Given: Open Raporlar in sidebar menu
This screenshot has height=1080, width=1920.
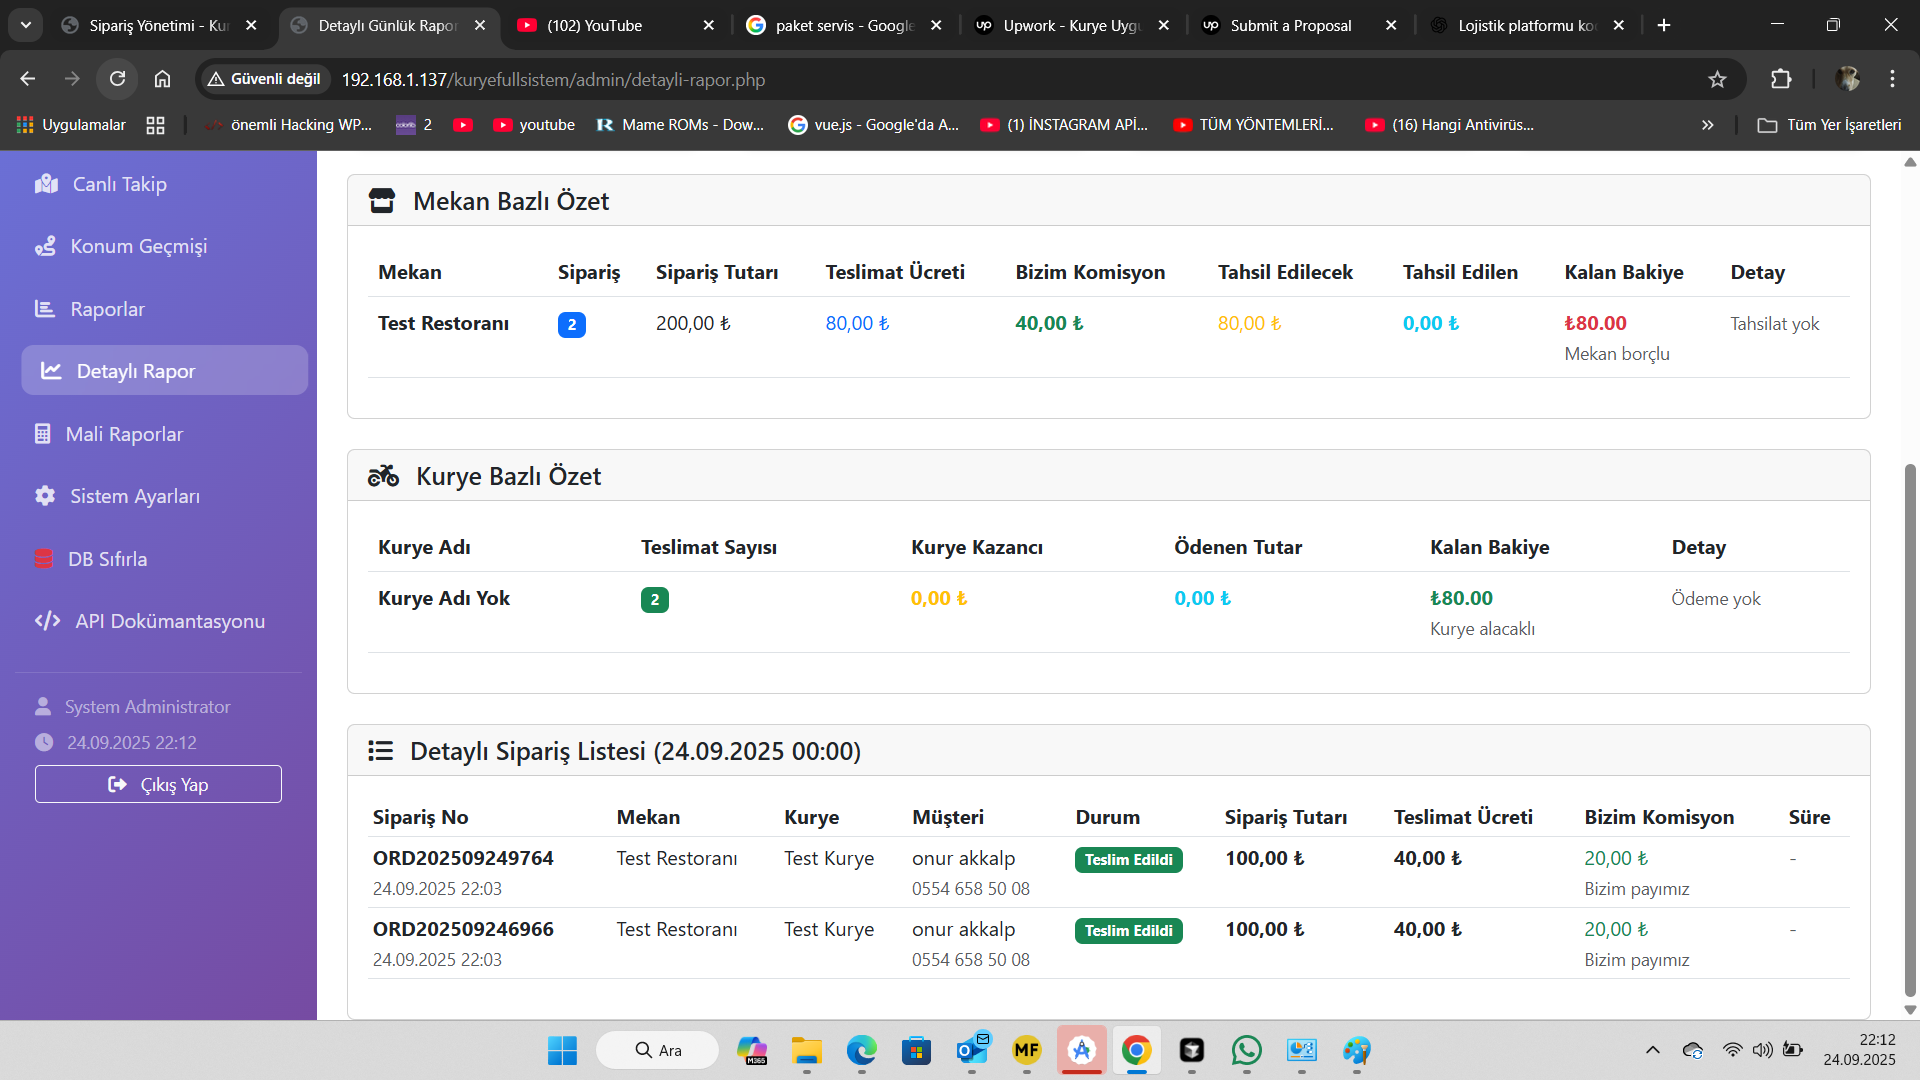Looking at the screenshot, I should [107, 309].
